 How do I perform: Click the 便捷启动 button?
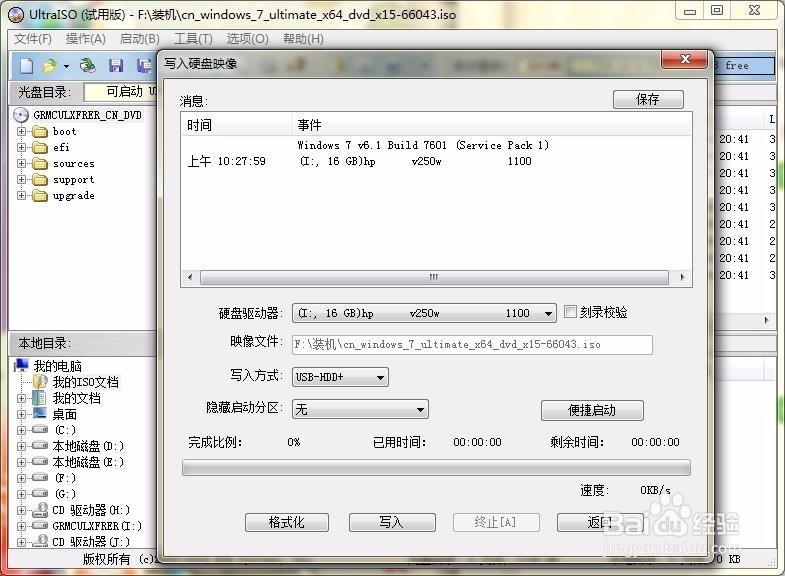coord(592,410)
